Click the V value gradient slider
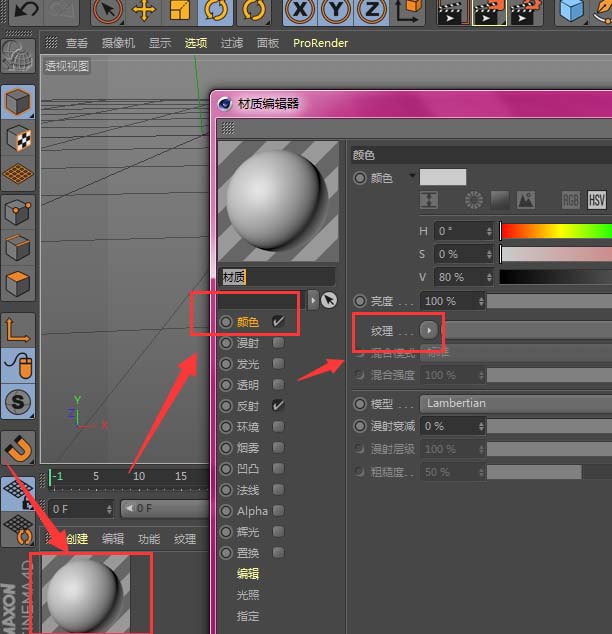This screenshot has height=634, width=612. coord(556,277)
